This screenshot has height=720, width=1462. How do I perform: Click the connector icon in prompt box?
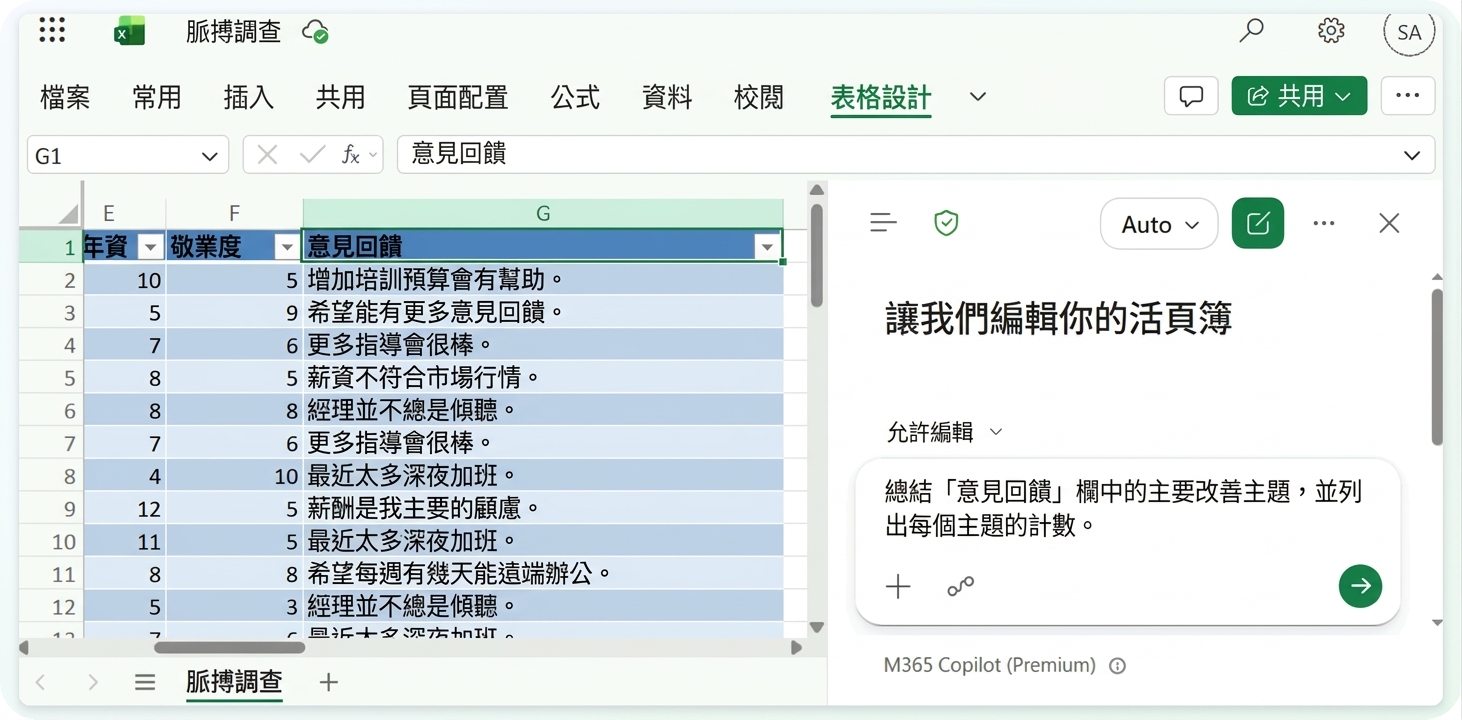point(960,587)
